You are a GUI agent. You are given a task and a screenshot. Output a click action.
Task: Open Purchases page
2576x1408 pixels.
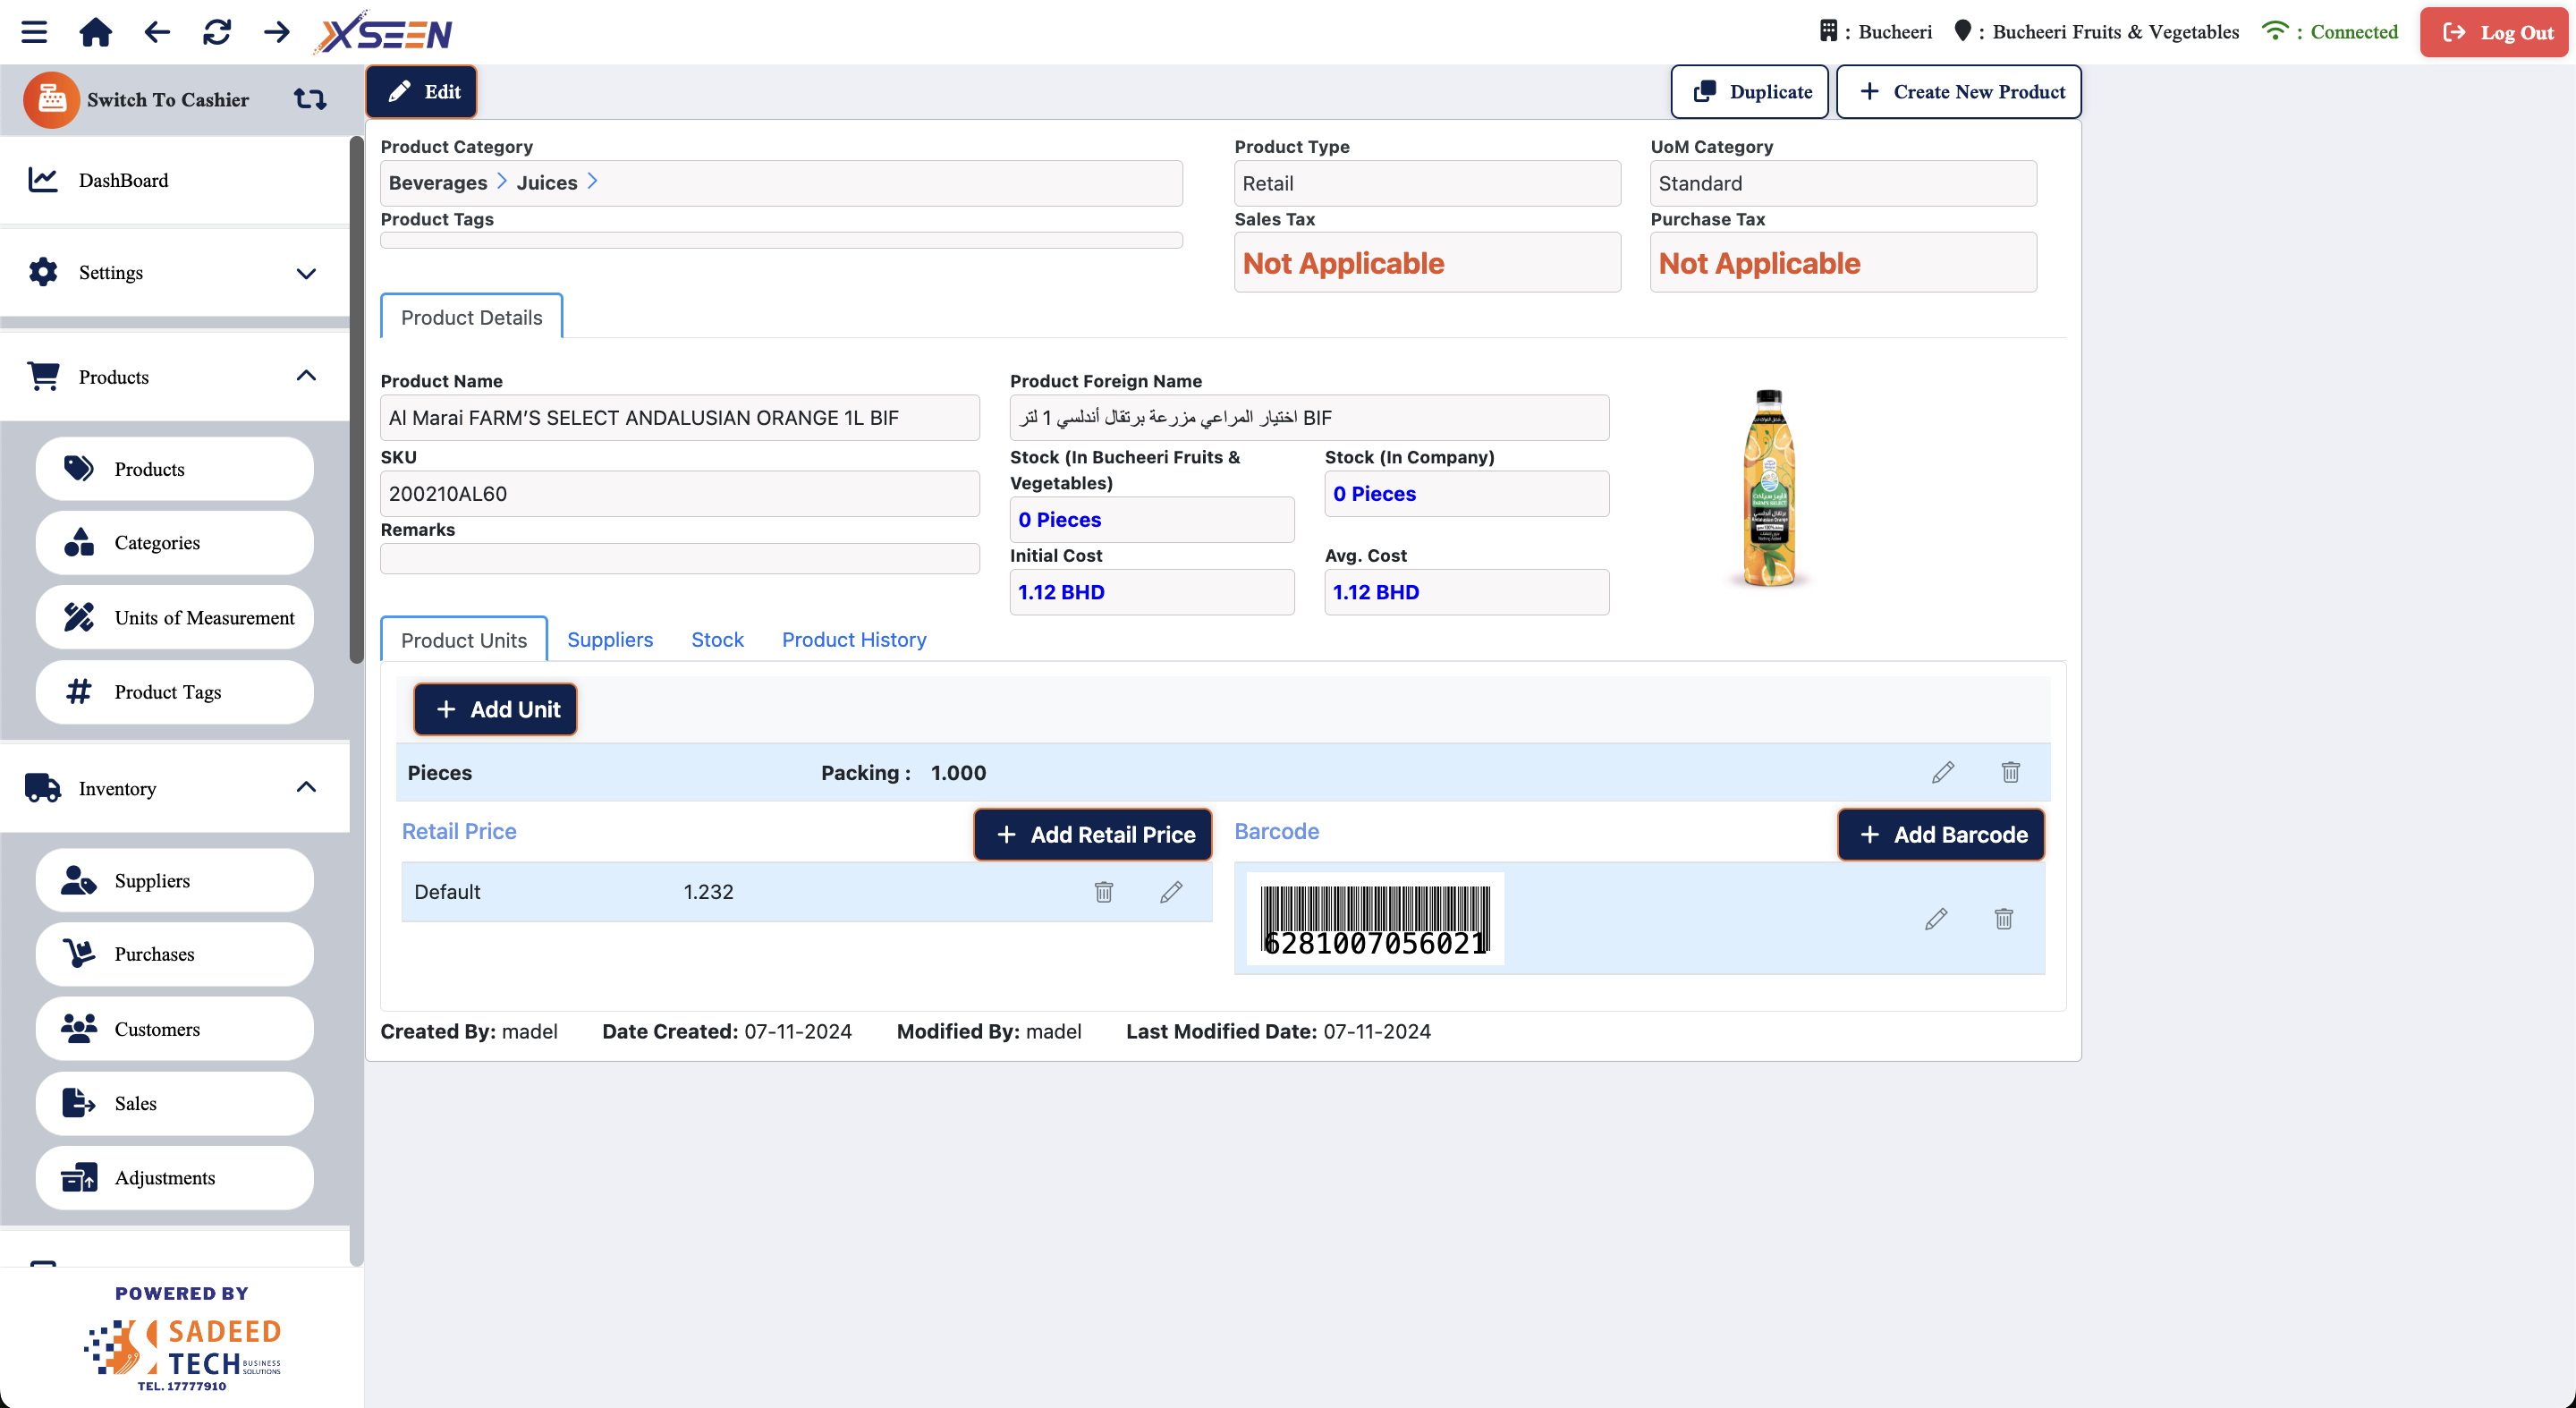tap(175, 954)
